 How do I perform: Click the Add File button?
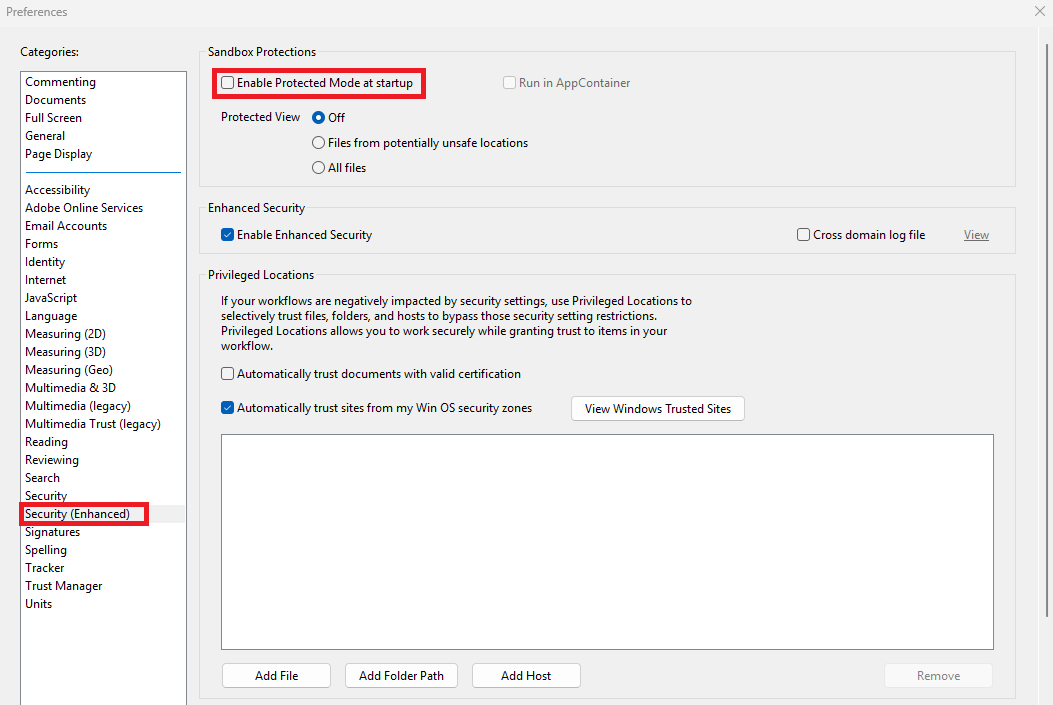(x=276, y=675)
